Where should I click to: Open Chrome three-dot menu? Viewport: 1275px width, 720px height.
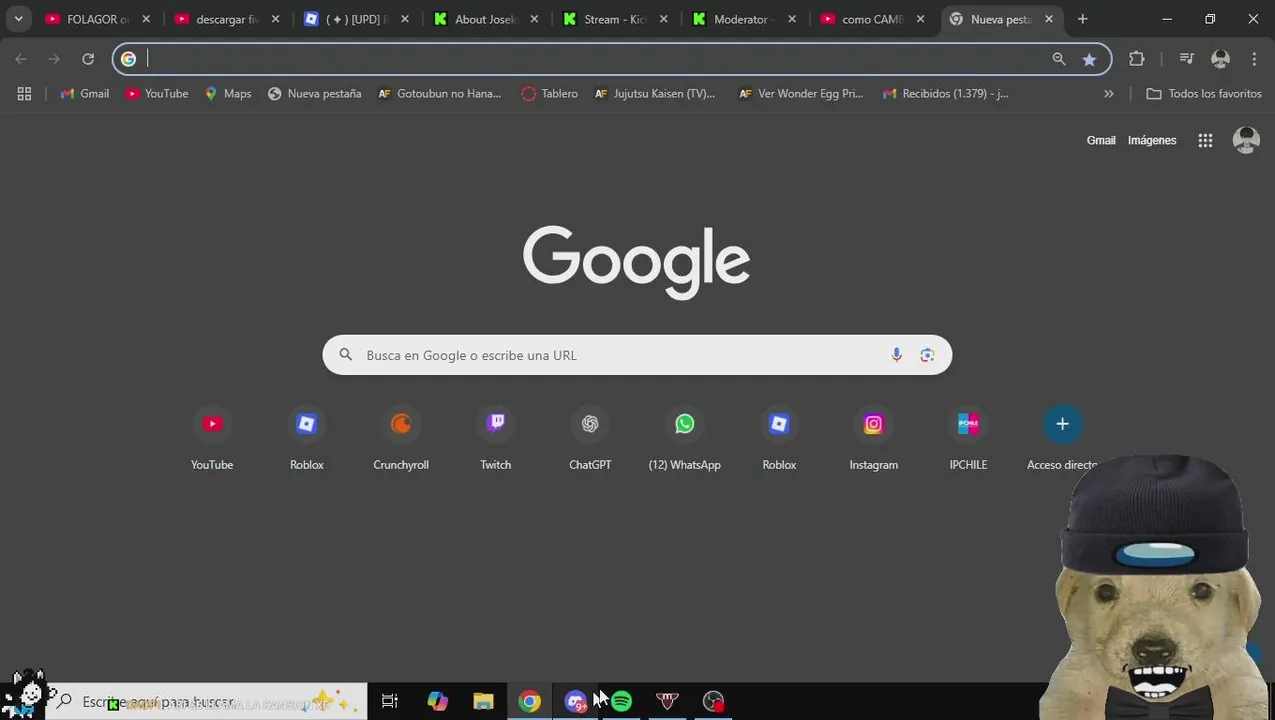[1254, 59]
